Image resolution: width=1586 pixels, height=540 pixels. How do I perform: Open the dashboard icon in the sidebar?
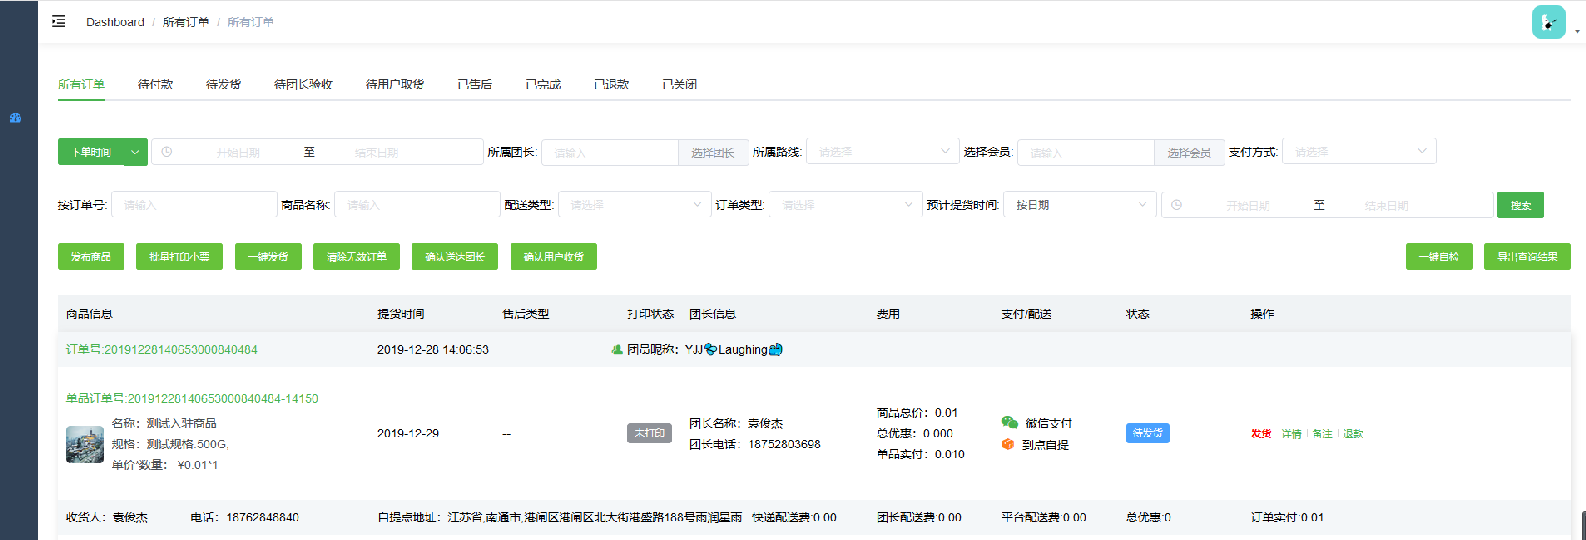[15, 118]
